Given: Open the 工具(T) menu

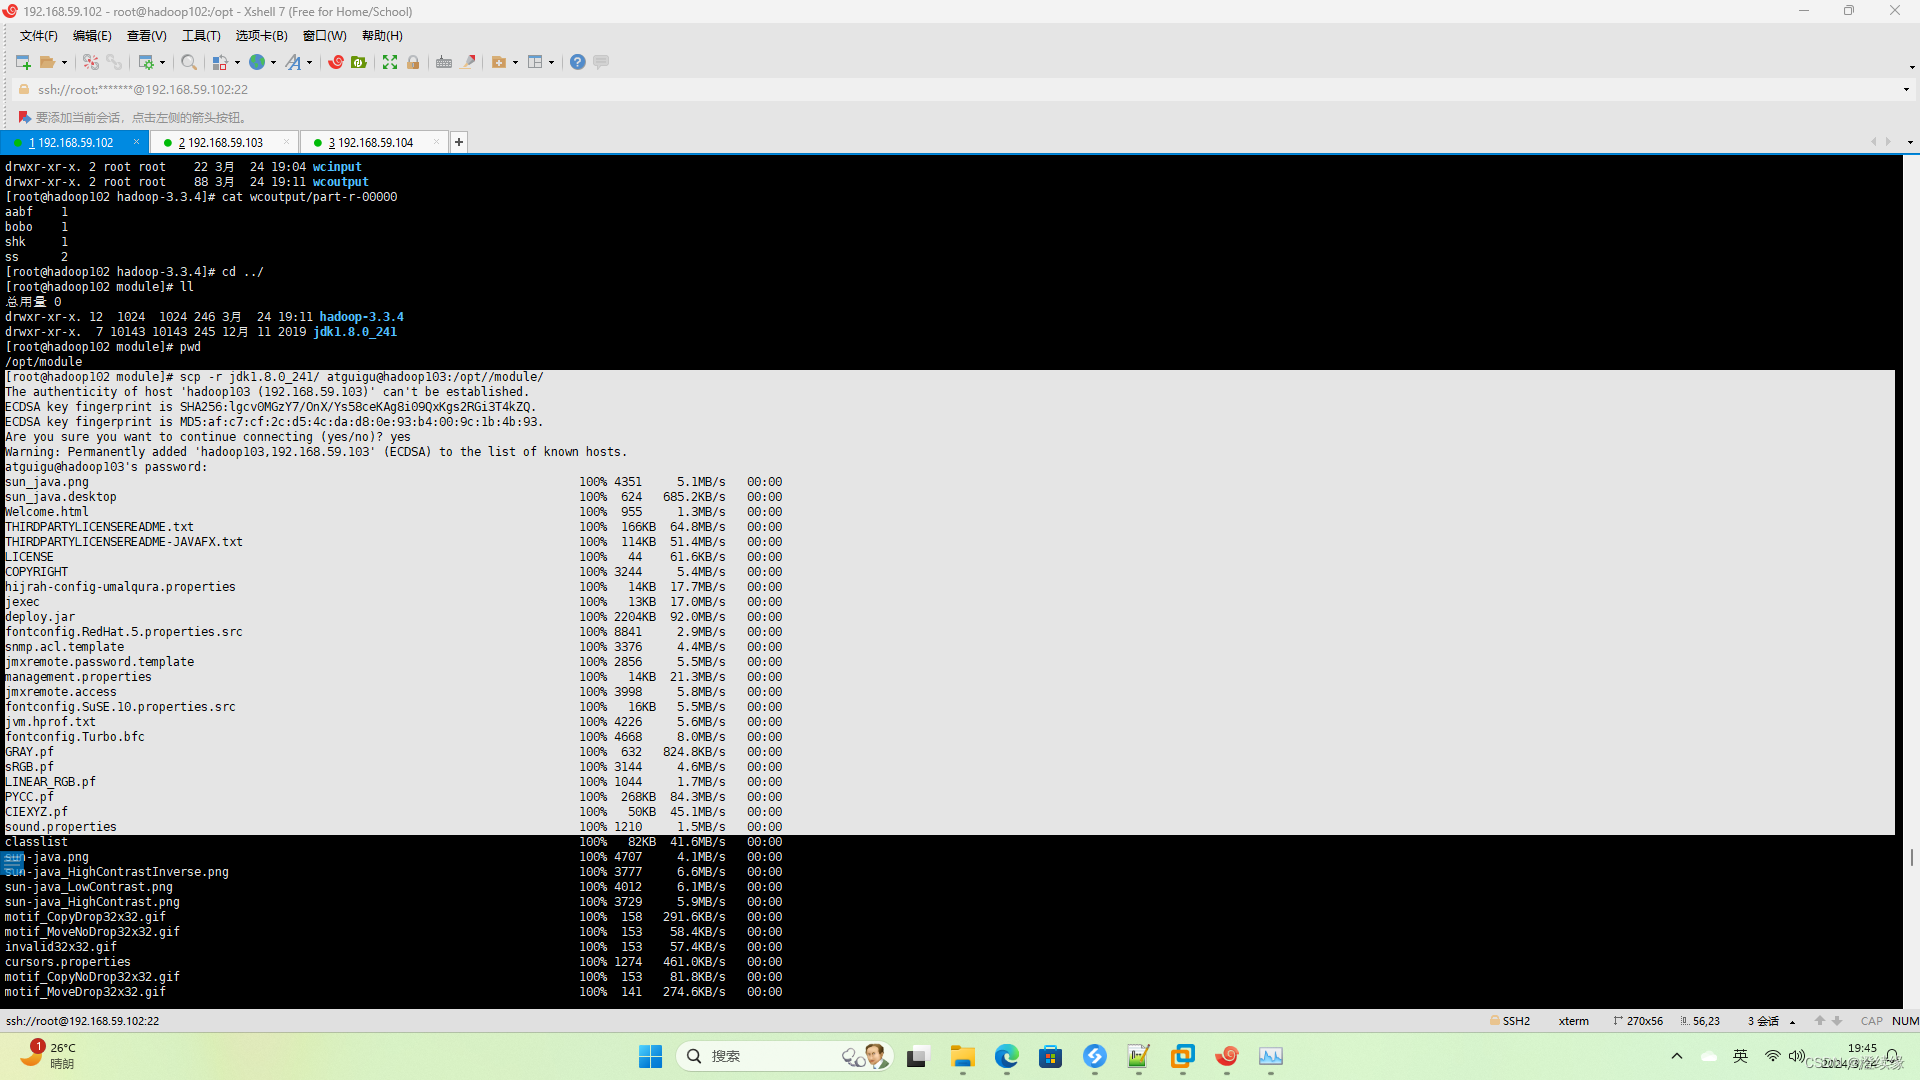Looking at the screenshot, I should [x=200, y=36].
